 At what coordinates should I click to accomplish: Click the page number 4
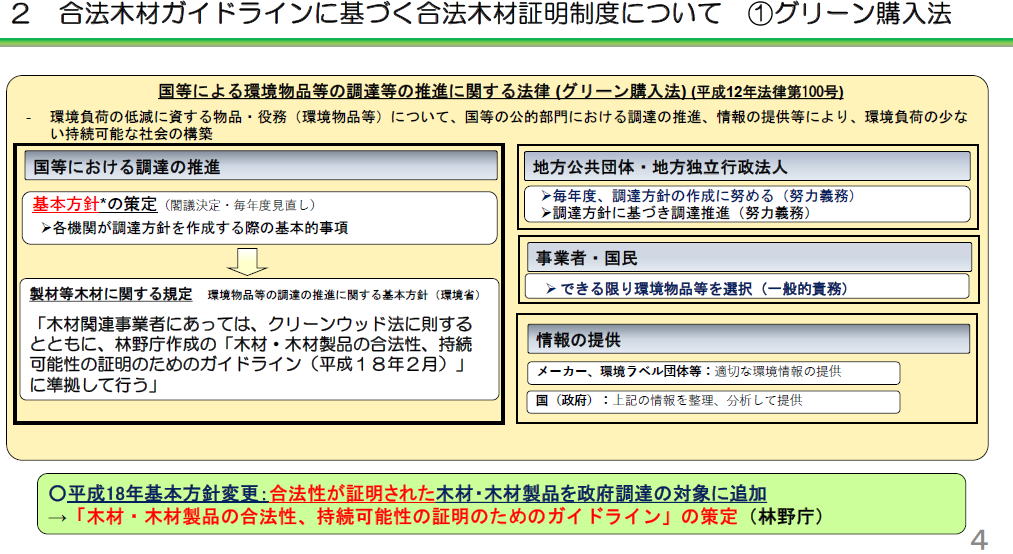pos(979,540)
